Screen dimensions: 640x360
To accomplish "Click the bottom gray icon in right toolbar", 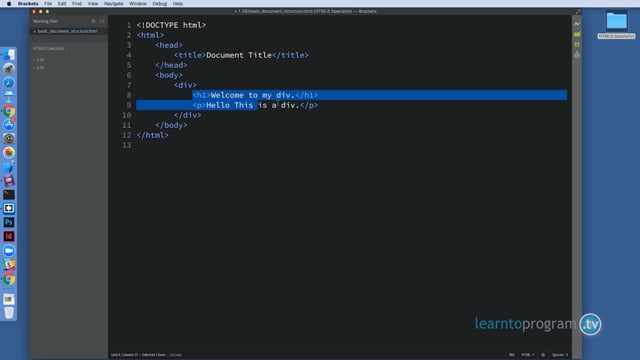I will [x=577, y=55].
